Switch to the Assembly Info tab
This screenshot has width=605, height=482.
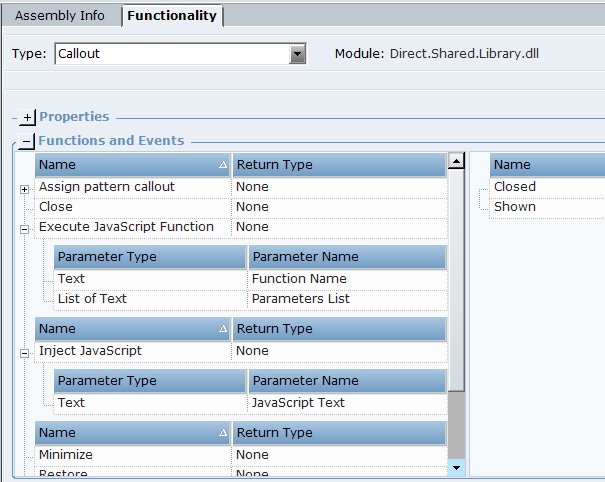[60, 16]
